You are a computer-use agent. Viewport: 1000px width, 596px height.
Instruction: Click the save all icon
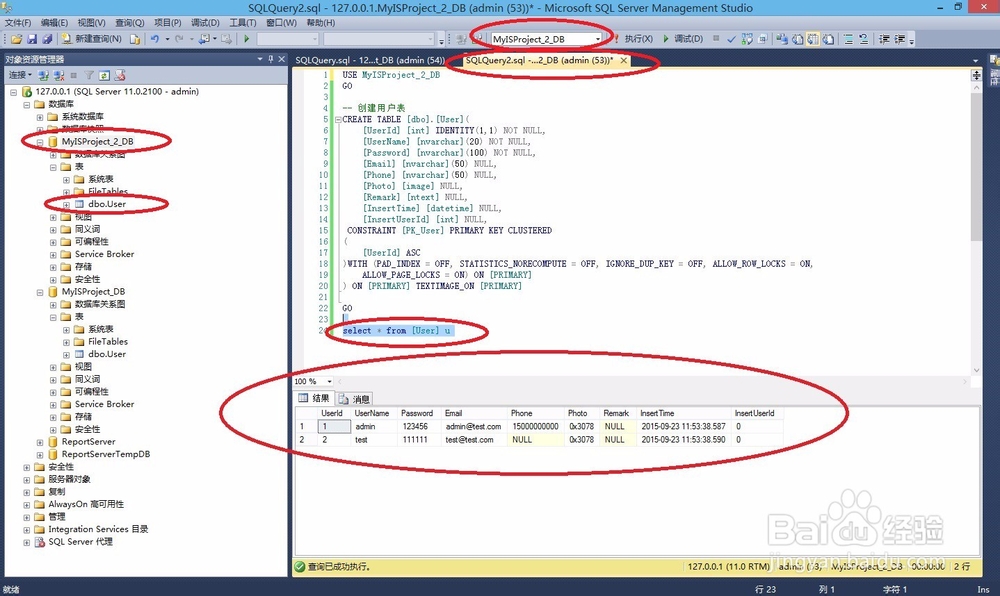47,39
